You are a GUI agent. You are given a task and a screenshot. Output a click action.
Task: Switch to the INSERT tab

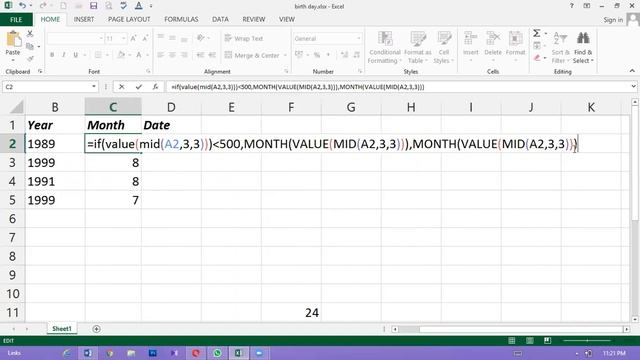pyautogui.click(x=84, y=19)
